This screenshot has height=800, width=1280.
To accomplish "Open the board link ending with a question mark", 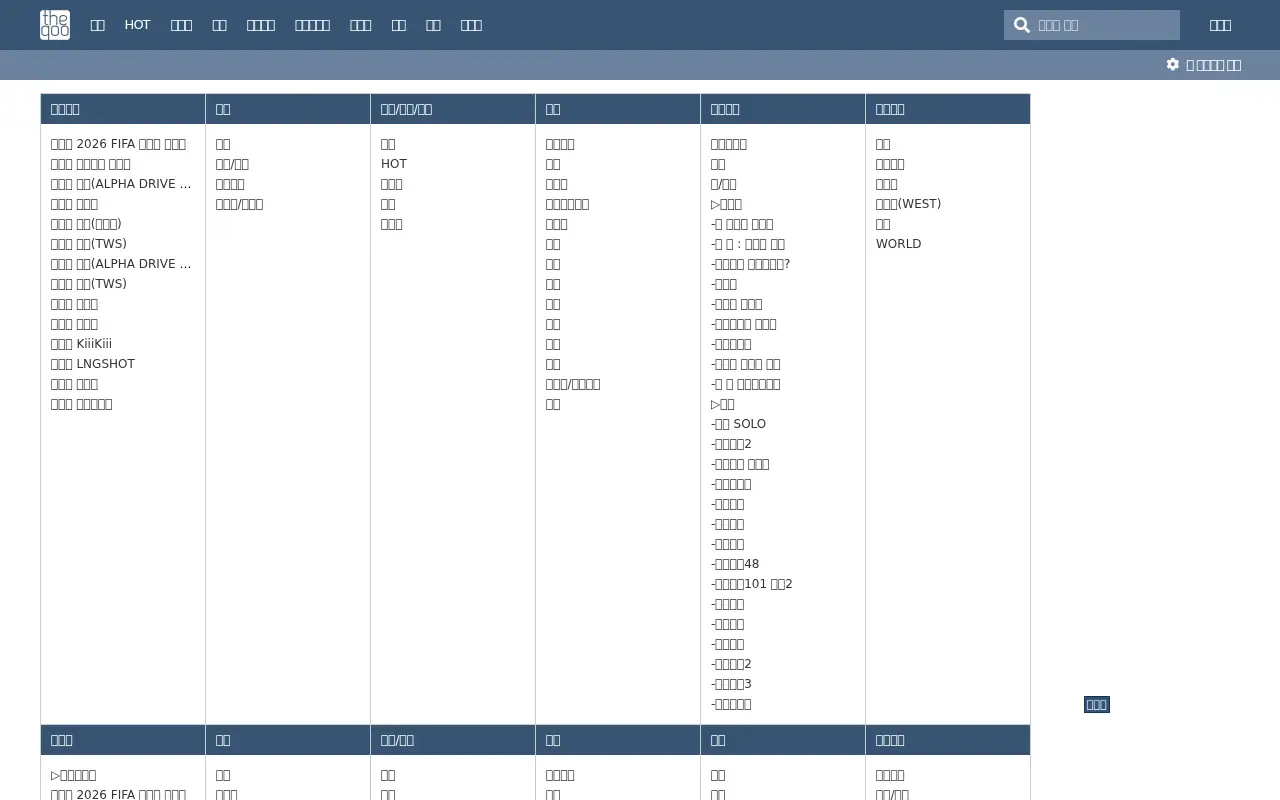I will coord(751,264).
